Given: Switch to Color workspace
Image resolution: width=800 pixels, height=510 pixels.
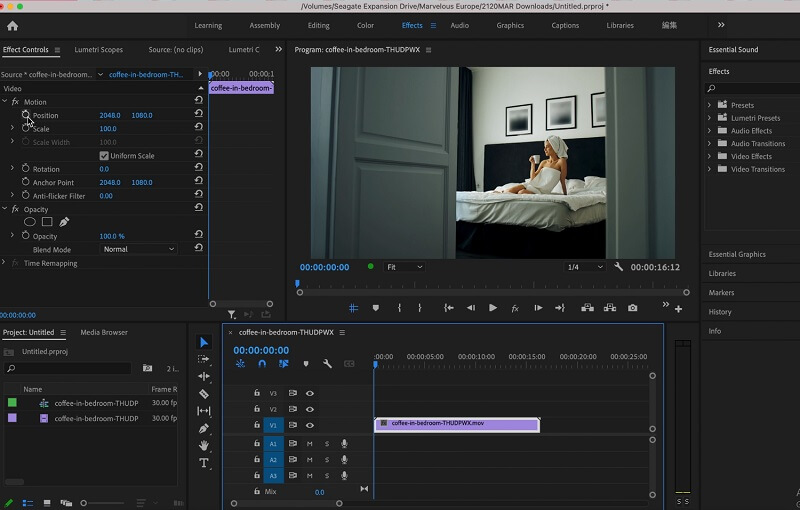Looking at the screenshot, I should click(365, 26).
